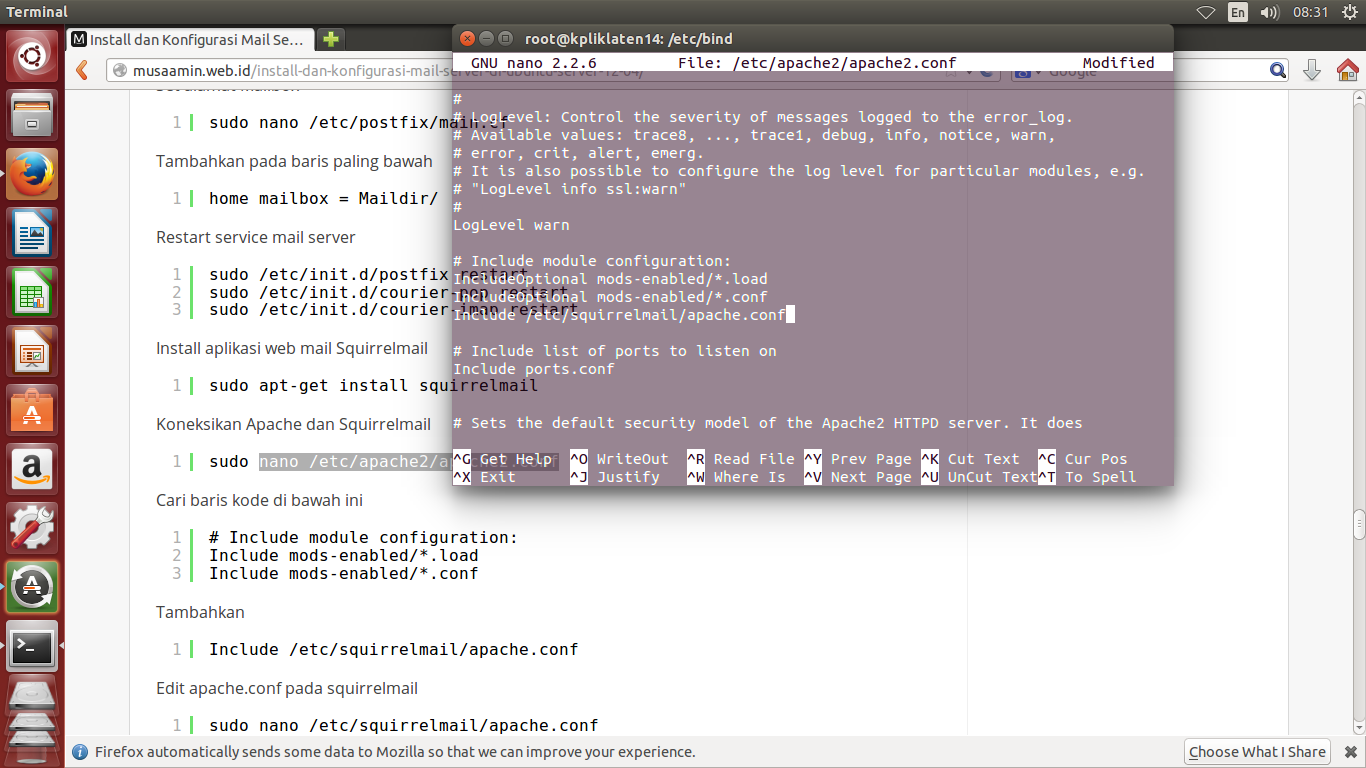The height and width of the screenshot is (768, 1366).
Task: Click 'File: /etc/apache2/apache2.conf' in nano header
Action: coord(817,62)
